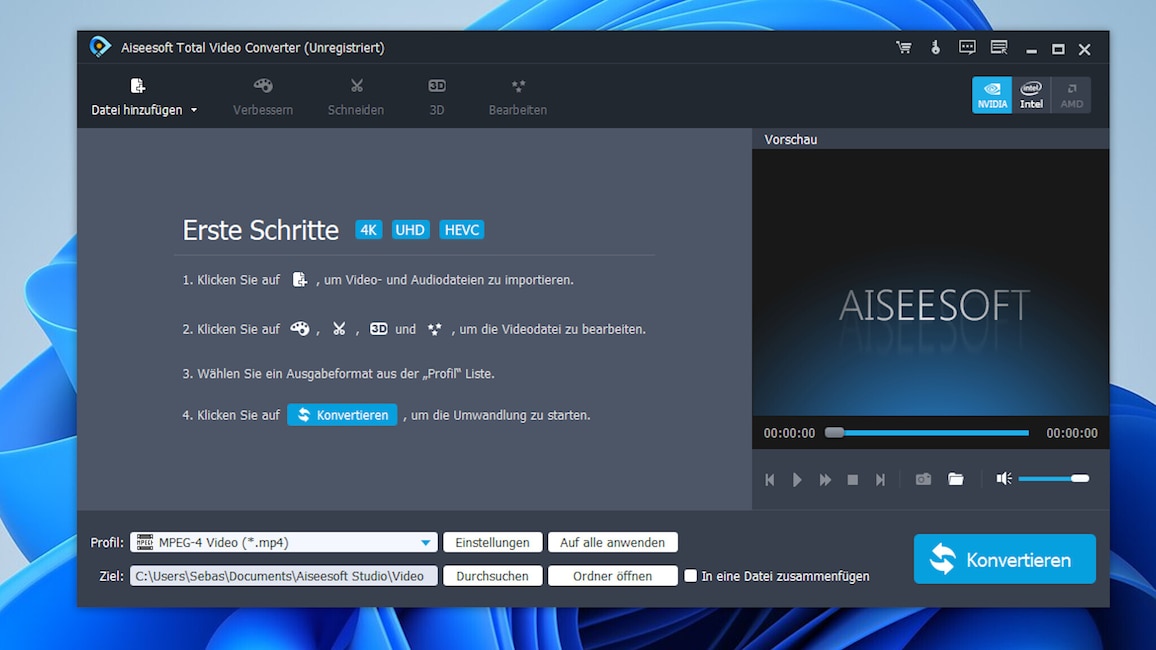This screenshot has width=1156, height=650.
Task: Open the Verbessern enhancement tool
Action: tap(263, 97)
